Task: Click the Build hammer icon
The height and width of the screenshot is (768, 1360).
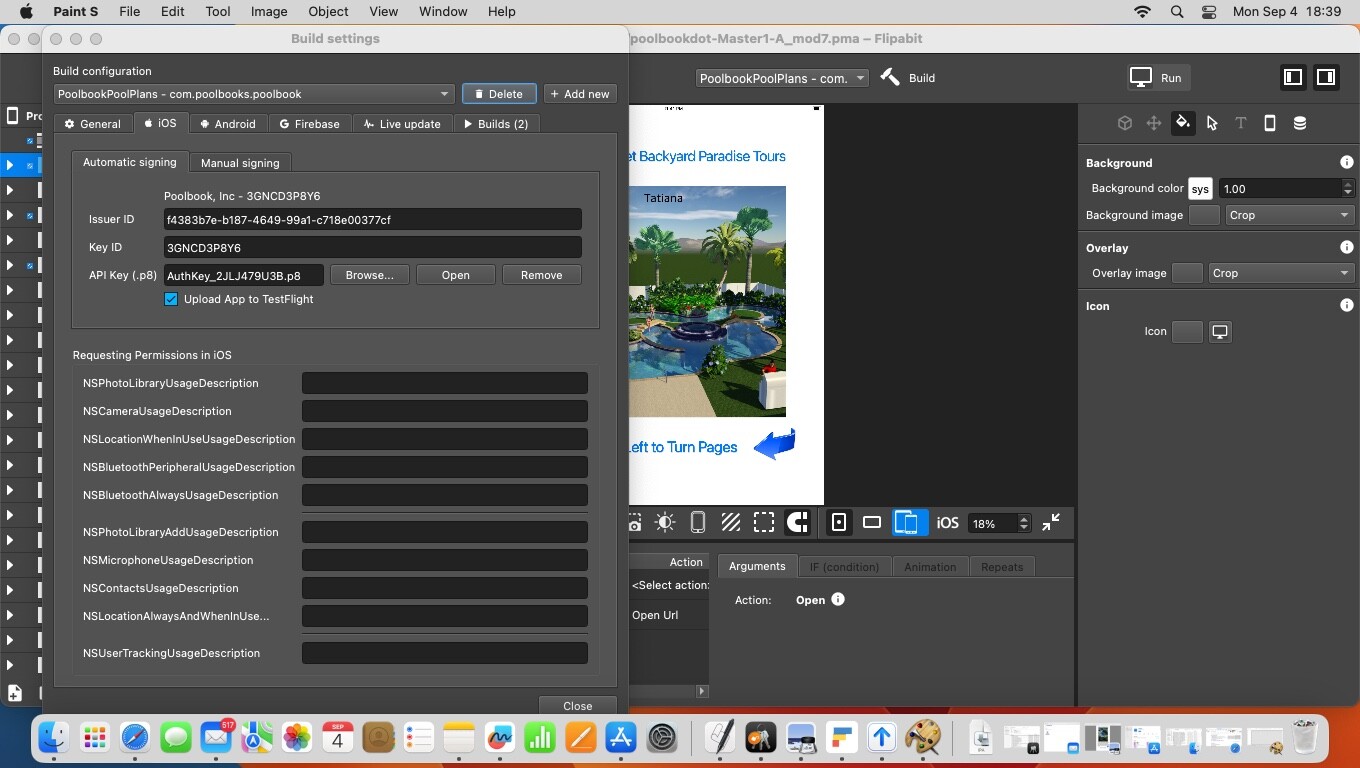Action: click(x=890, y=77)
